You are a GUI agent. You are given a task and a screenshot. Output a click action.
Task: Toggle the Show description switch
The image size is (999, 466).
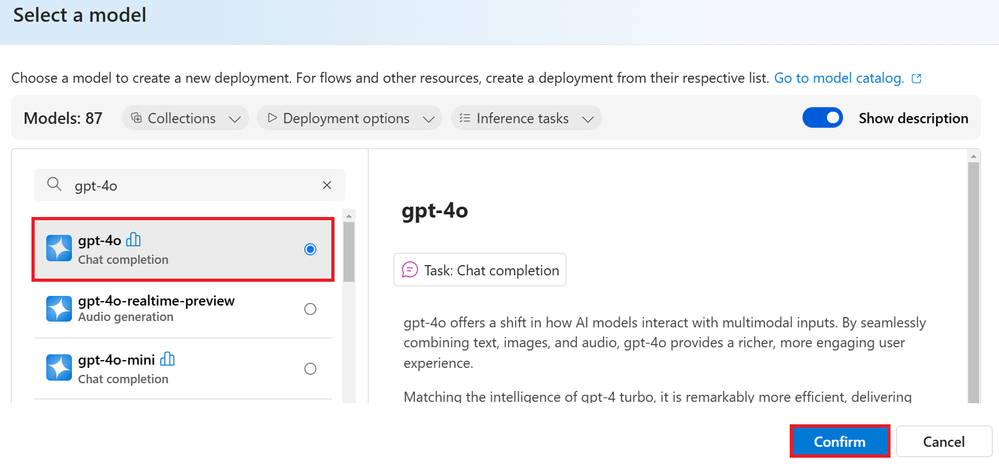point(823,118)
